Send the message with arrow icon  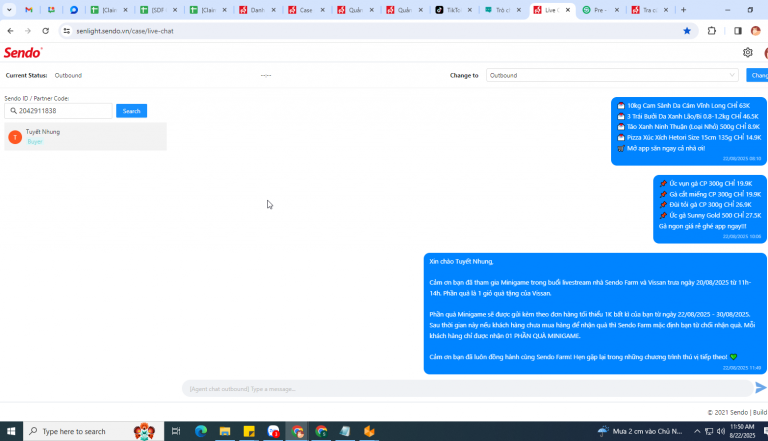click(x=760, y=388)
